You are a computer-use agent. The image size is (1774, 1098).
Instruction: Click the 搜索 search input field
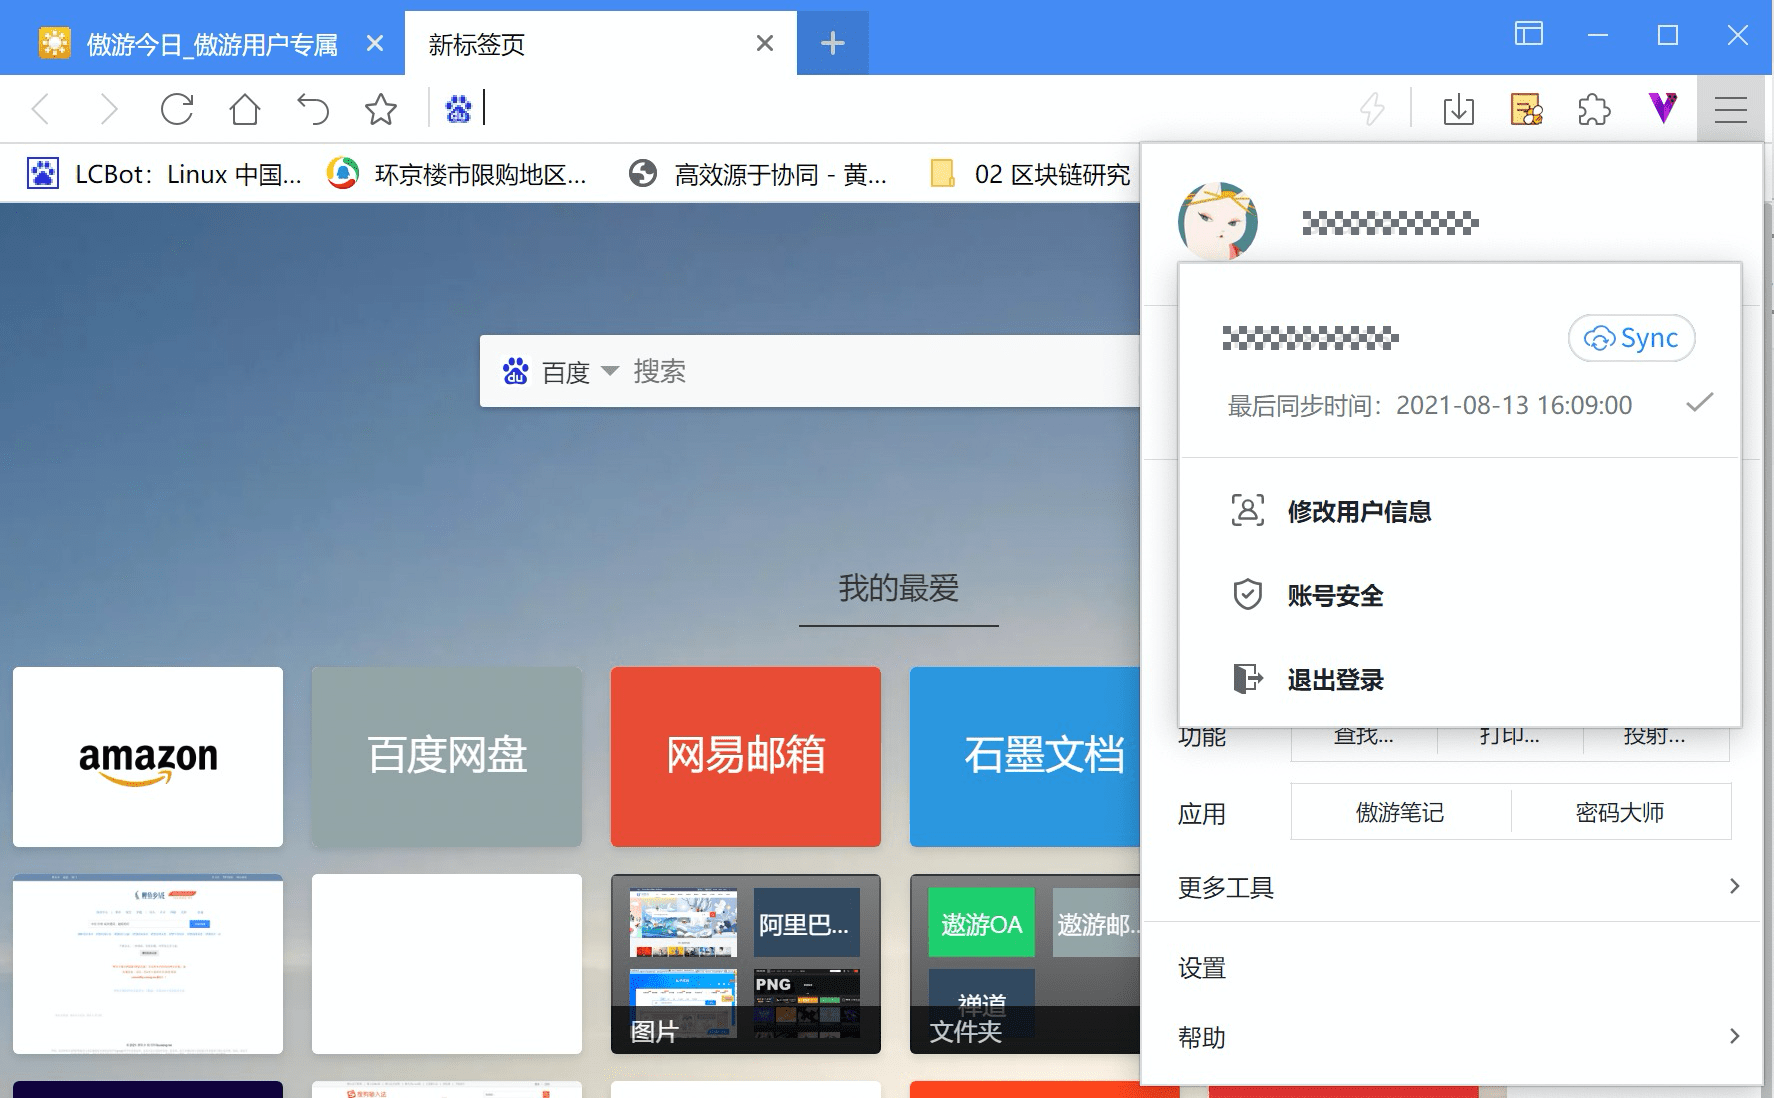tap(885, 372)
